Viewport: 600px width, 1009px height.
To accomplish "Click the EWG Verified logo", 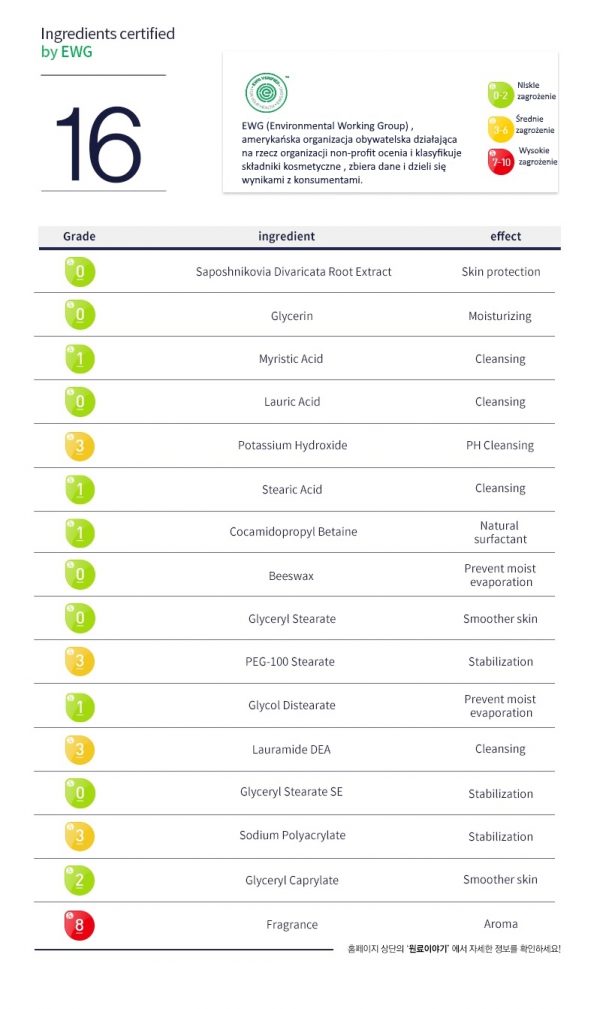I will pos(267,92).
